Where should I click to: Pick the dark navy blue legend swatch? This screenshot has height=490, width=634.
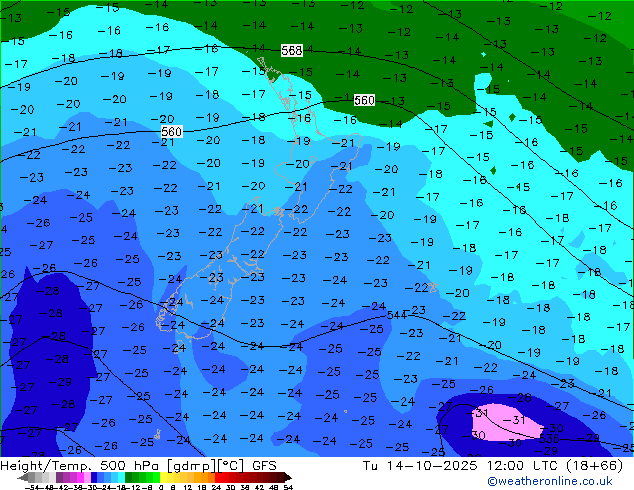(x=94, y=478)
